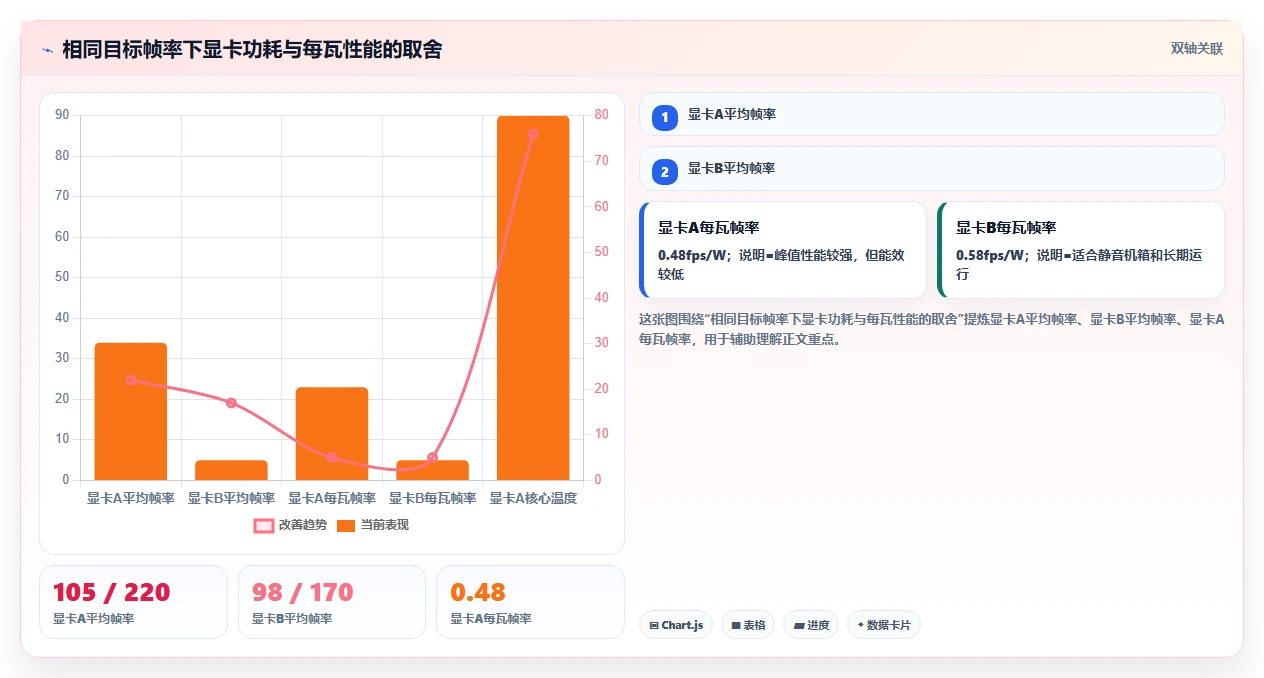Click trend line point above 显卡B每瓦帧率 bar
Image resolution: width=1264 pixels, height=678 pixels.
pos(432,457)
